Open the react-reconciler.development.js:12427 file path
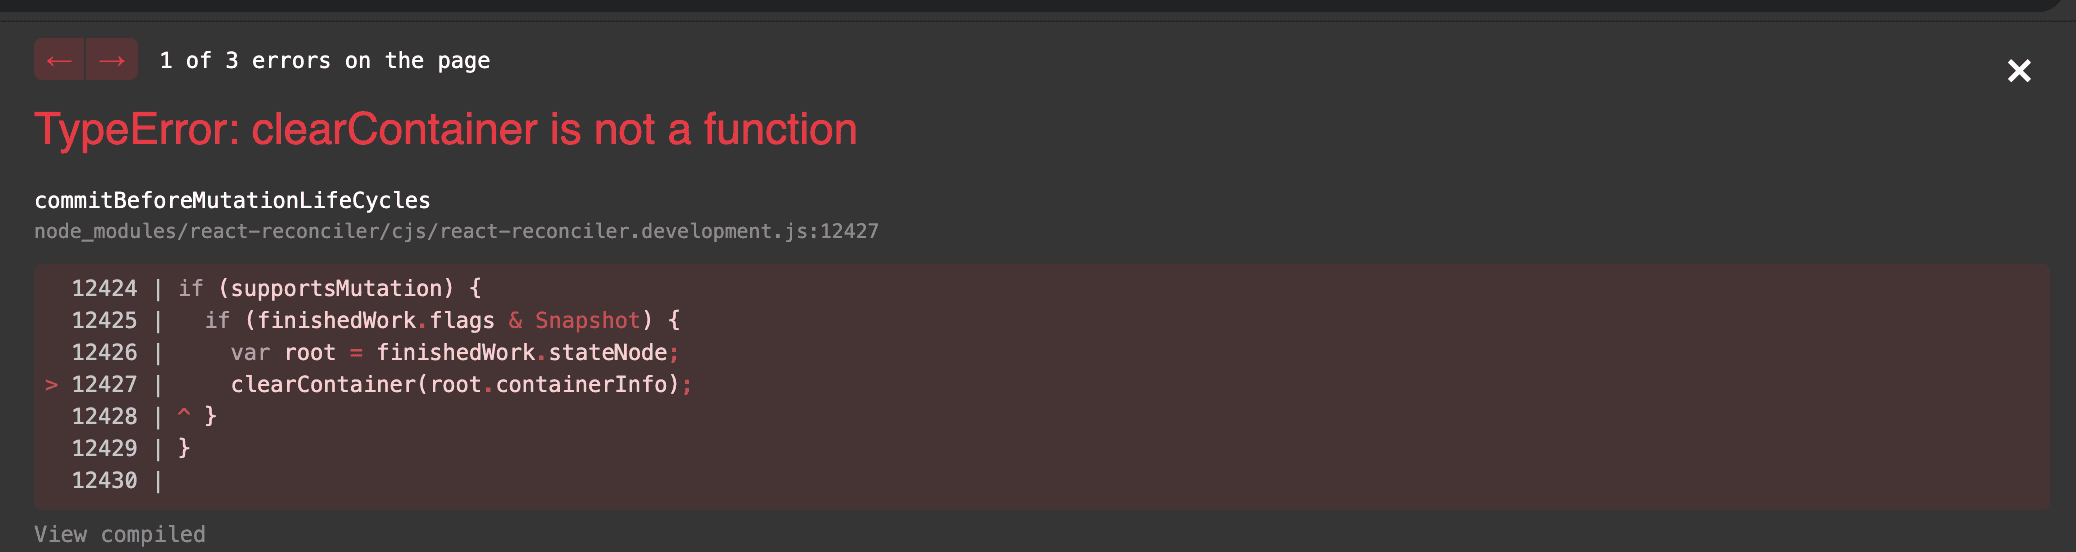 pos(456,231)
